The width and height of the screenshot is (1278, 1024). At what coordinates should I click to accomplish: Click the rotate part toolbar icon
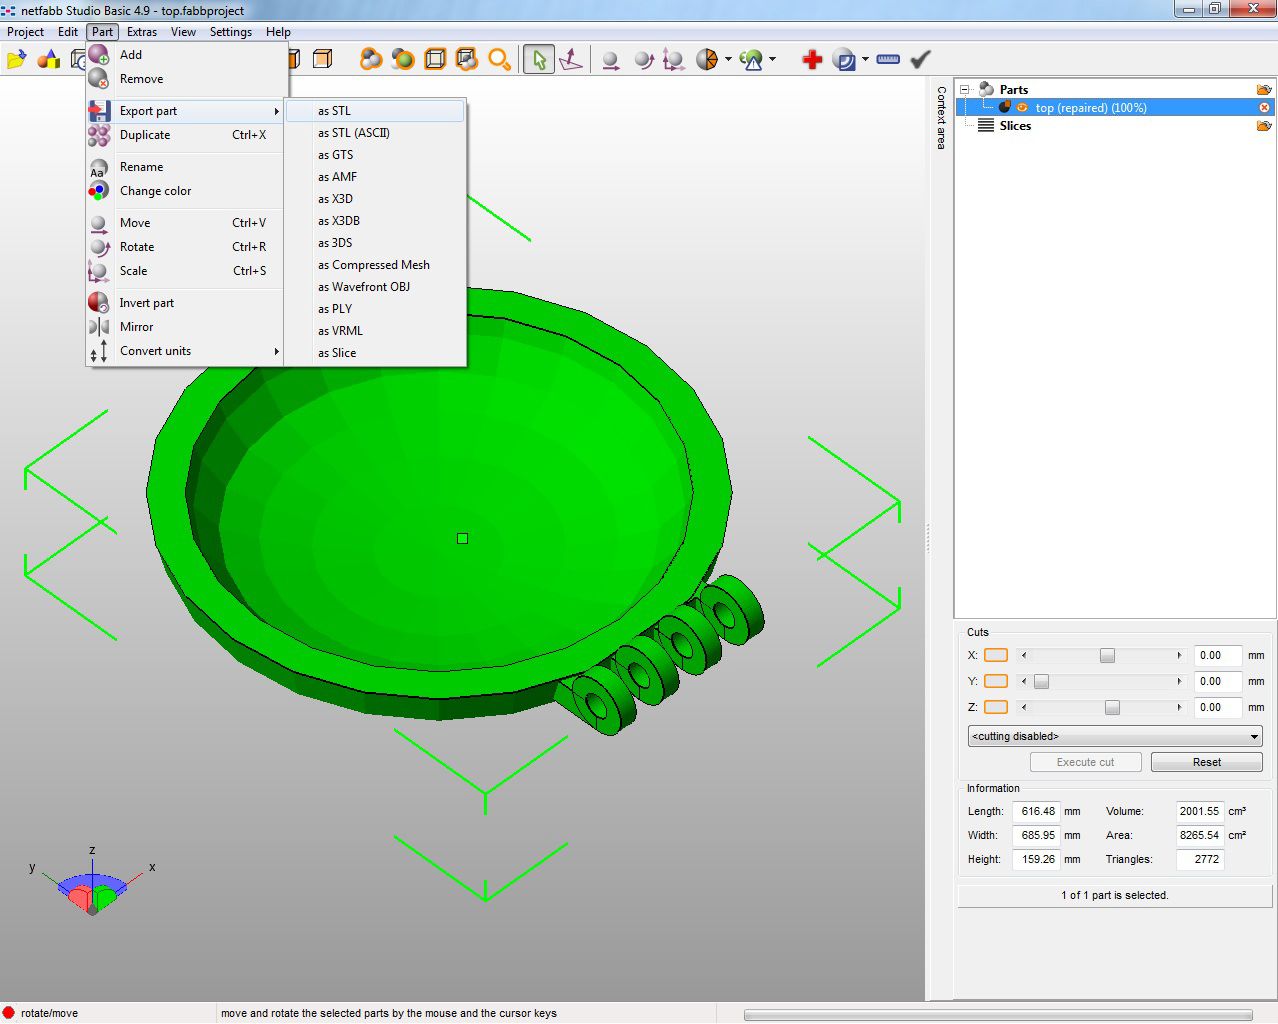coord(643,59)
